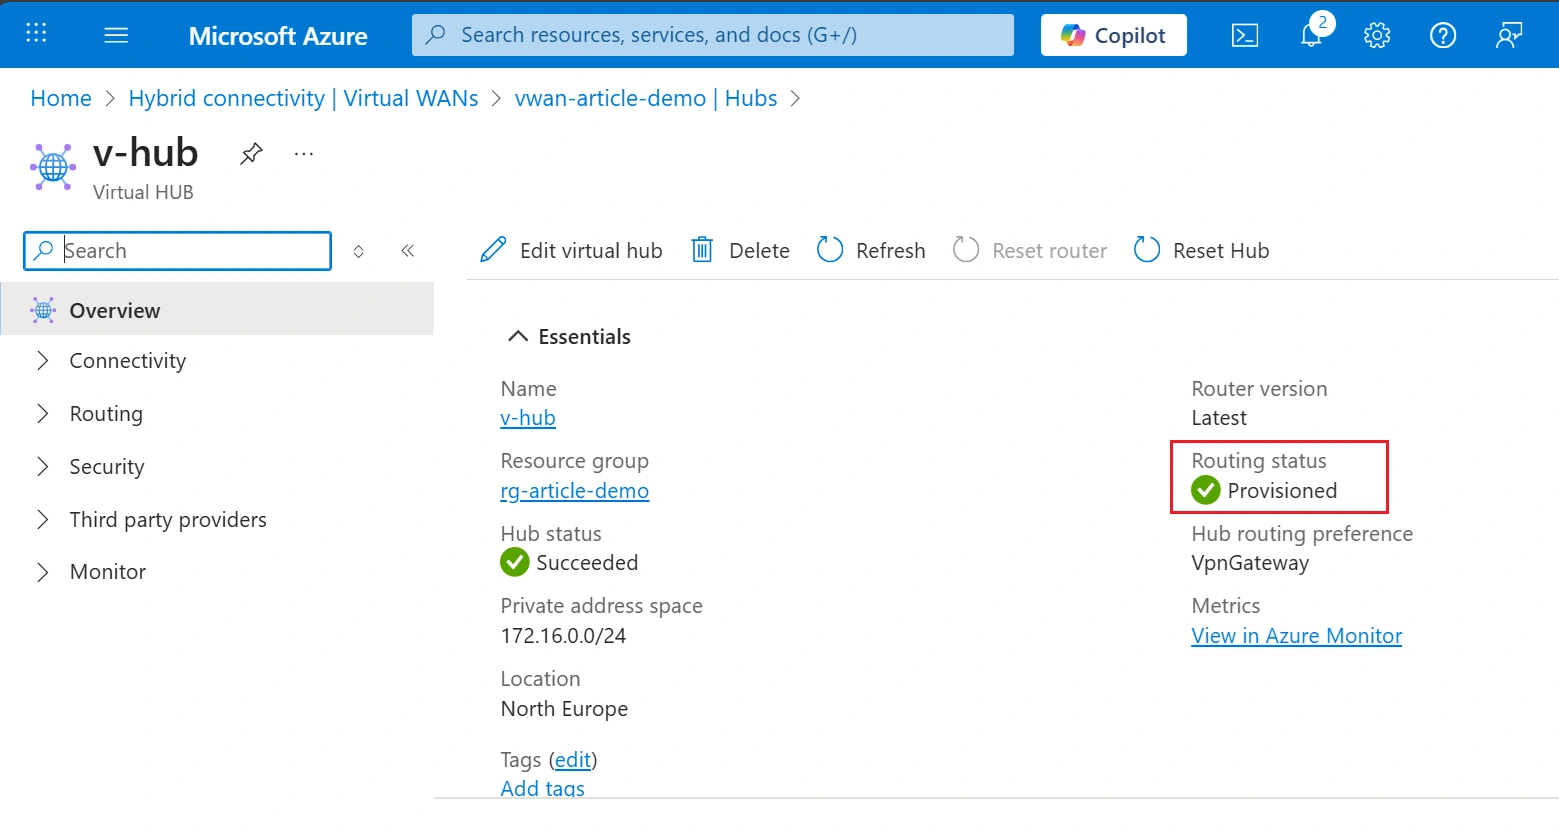
Task: Open the v-hub name link
Action: 528,418
